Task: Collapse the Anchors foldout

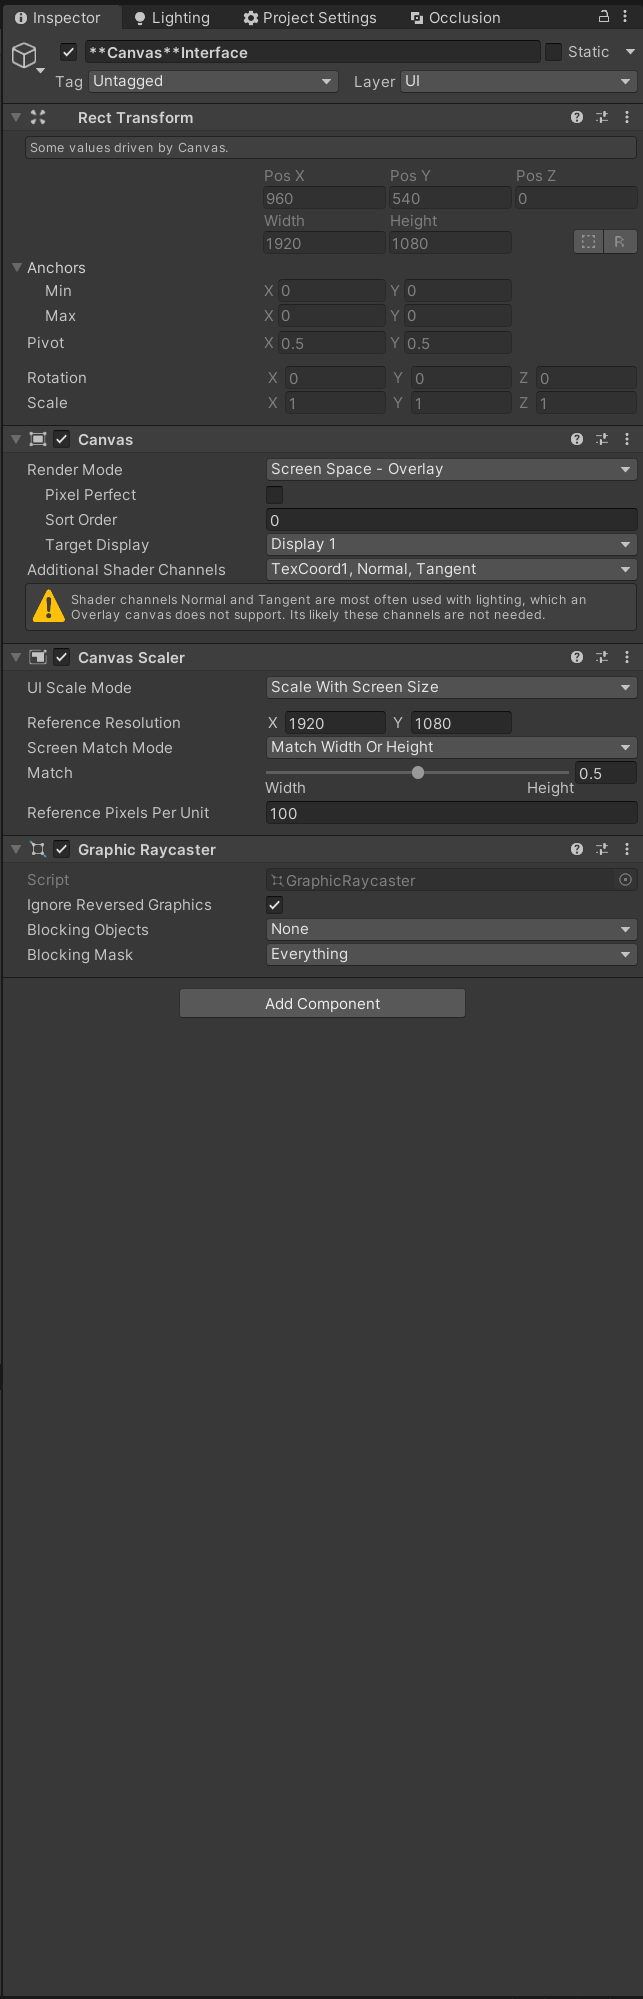Action: tap(17, 268)
